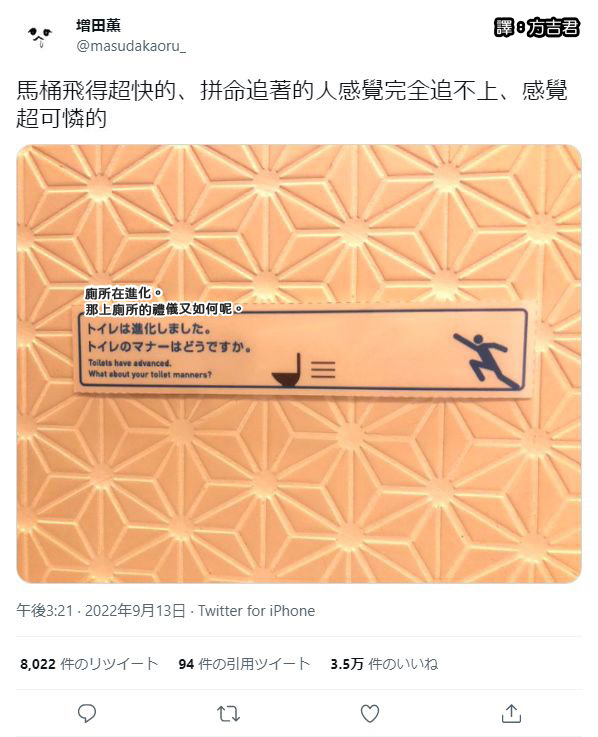Click the flying toilet pictogram in photo
Viewport: 598px width, 737px height.
coord(303,370)
